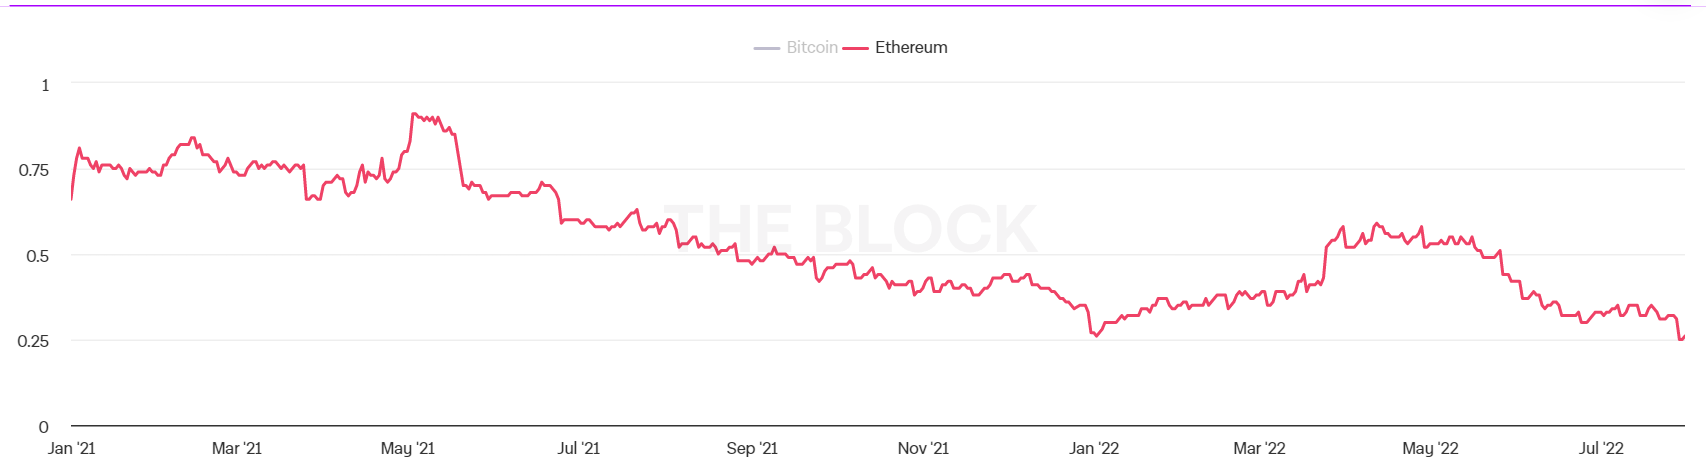Click the red Ethereum legend line marker
1706x464 pixels.
point(856,48)
